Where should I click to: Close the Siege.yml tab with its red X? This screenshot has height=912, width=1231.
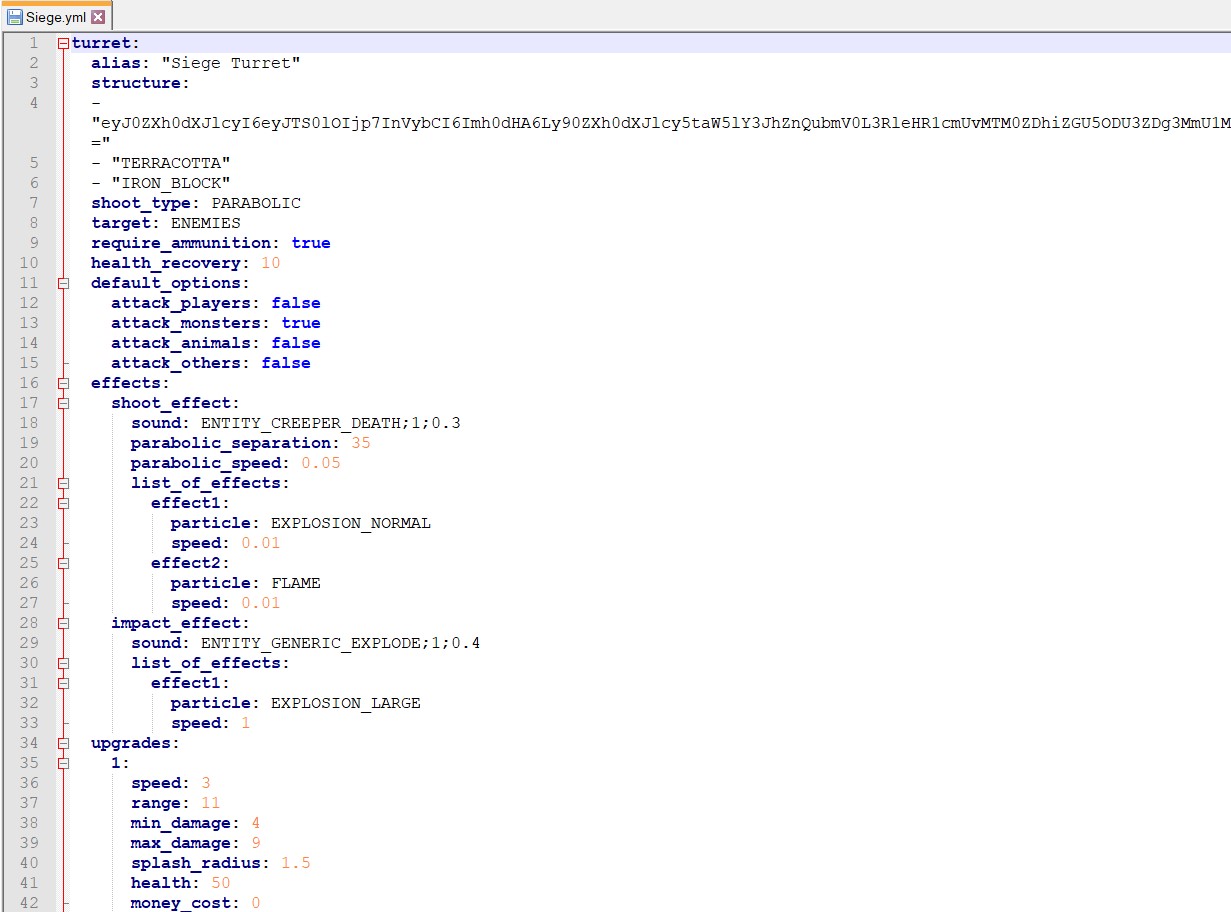(x=98, y=16)
